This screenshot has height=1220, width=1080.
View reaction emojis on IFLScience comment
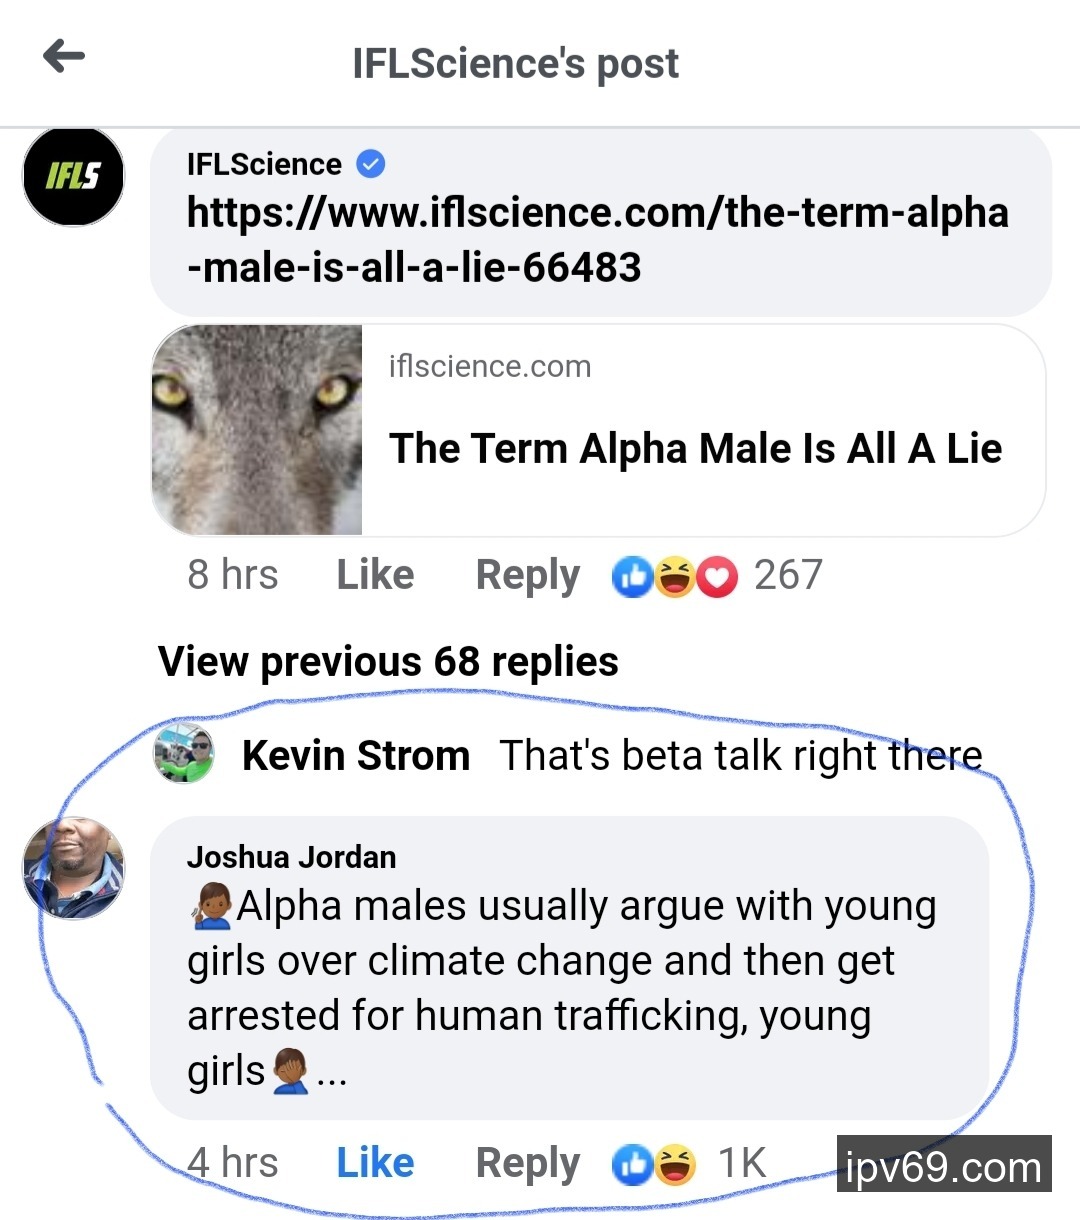[675, 576]
